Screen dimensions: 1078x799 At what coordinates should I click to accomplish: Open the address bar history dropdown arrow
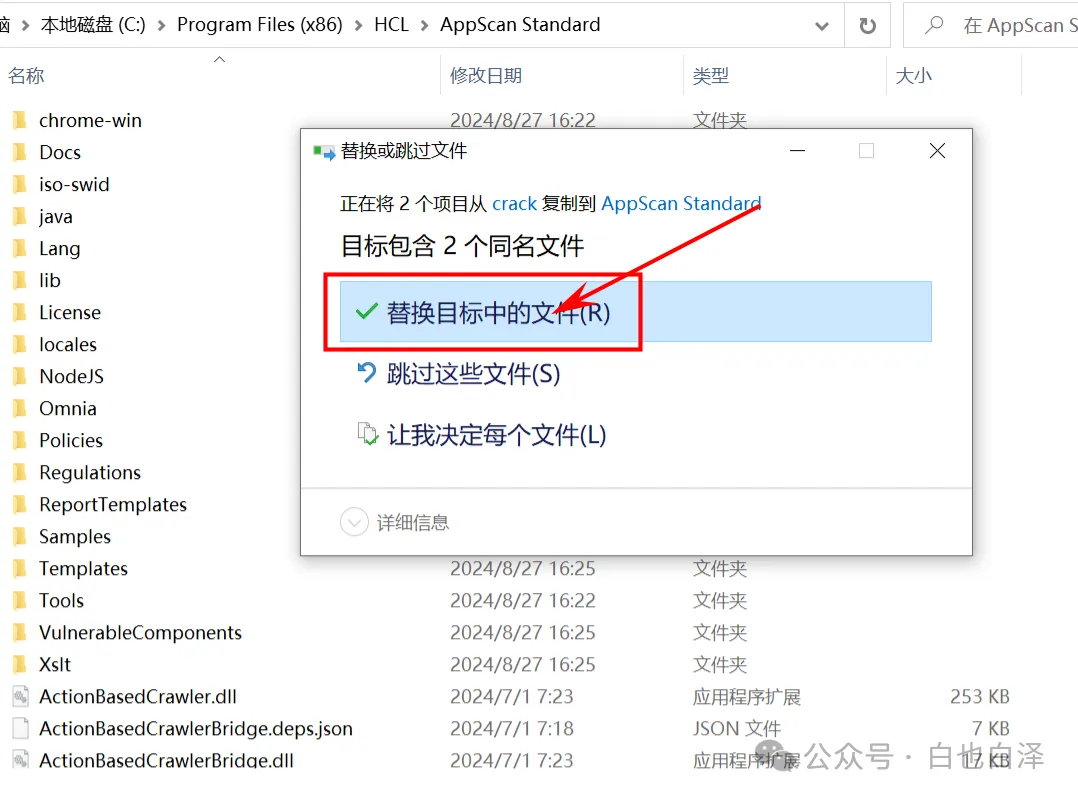pyautogui.click(x=822, y=24)
